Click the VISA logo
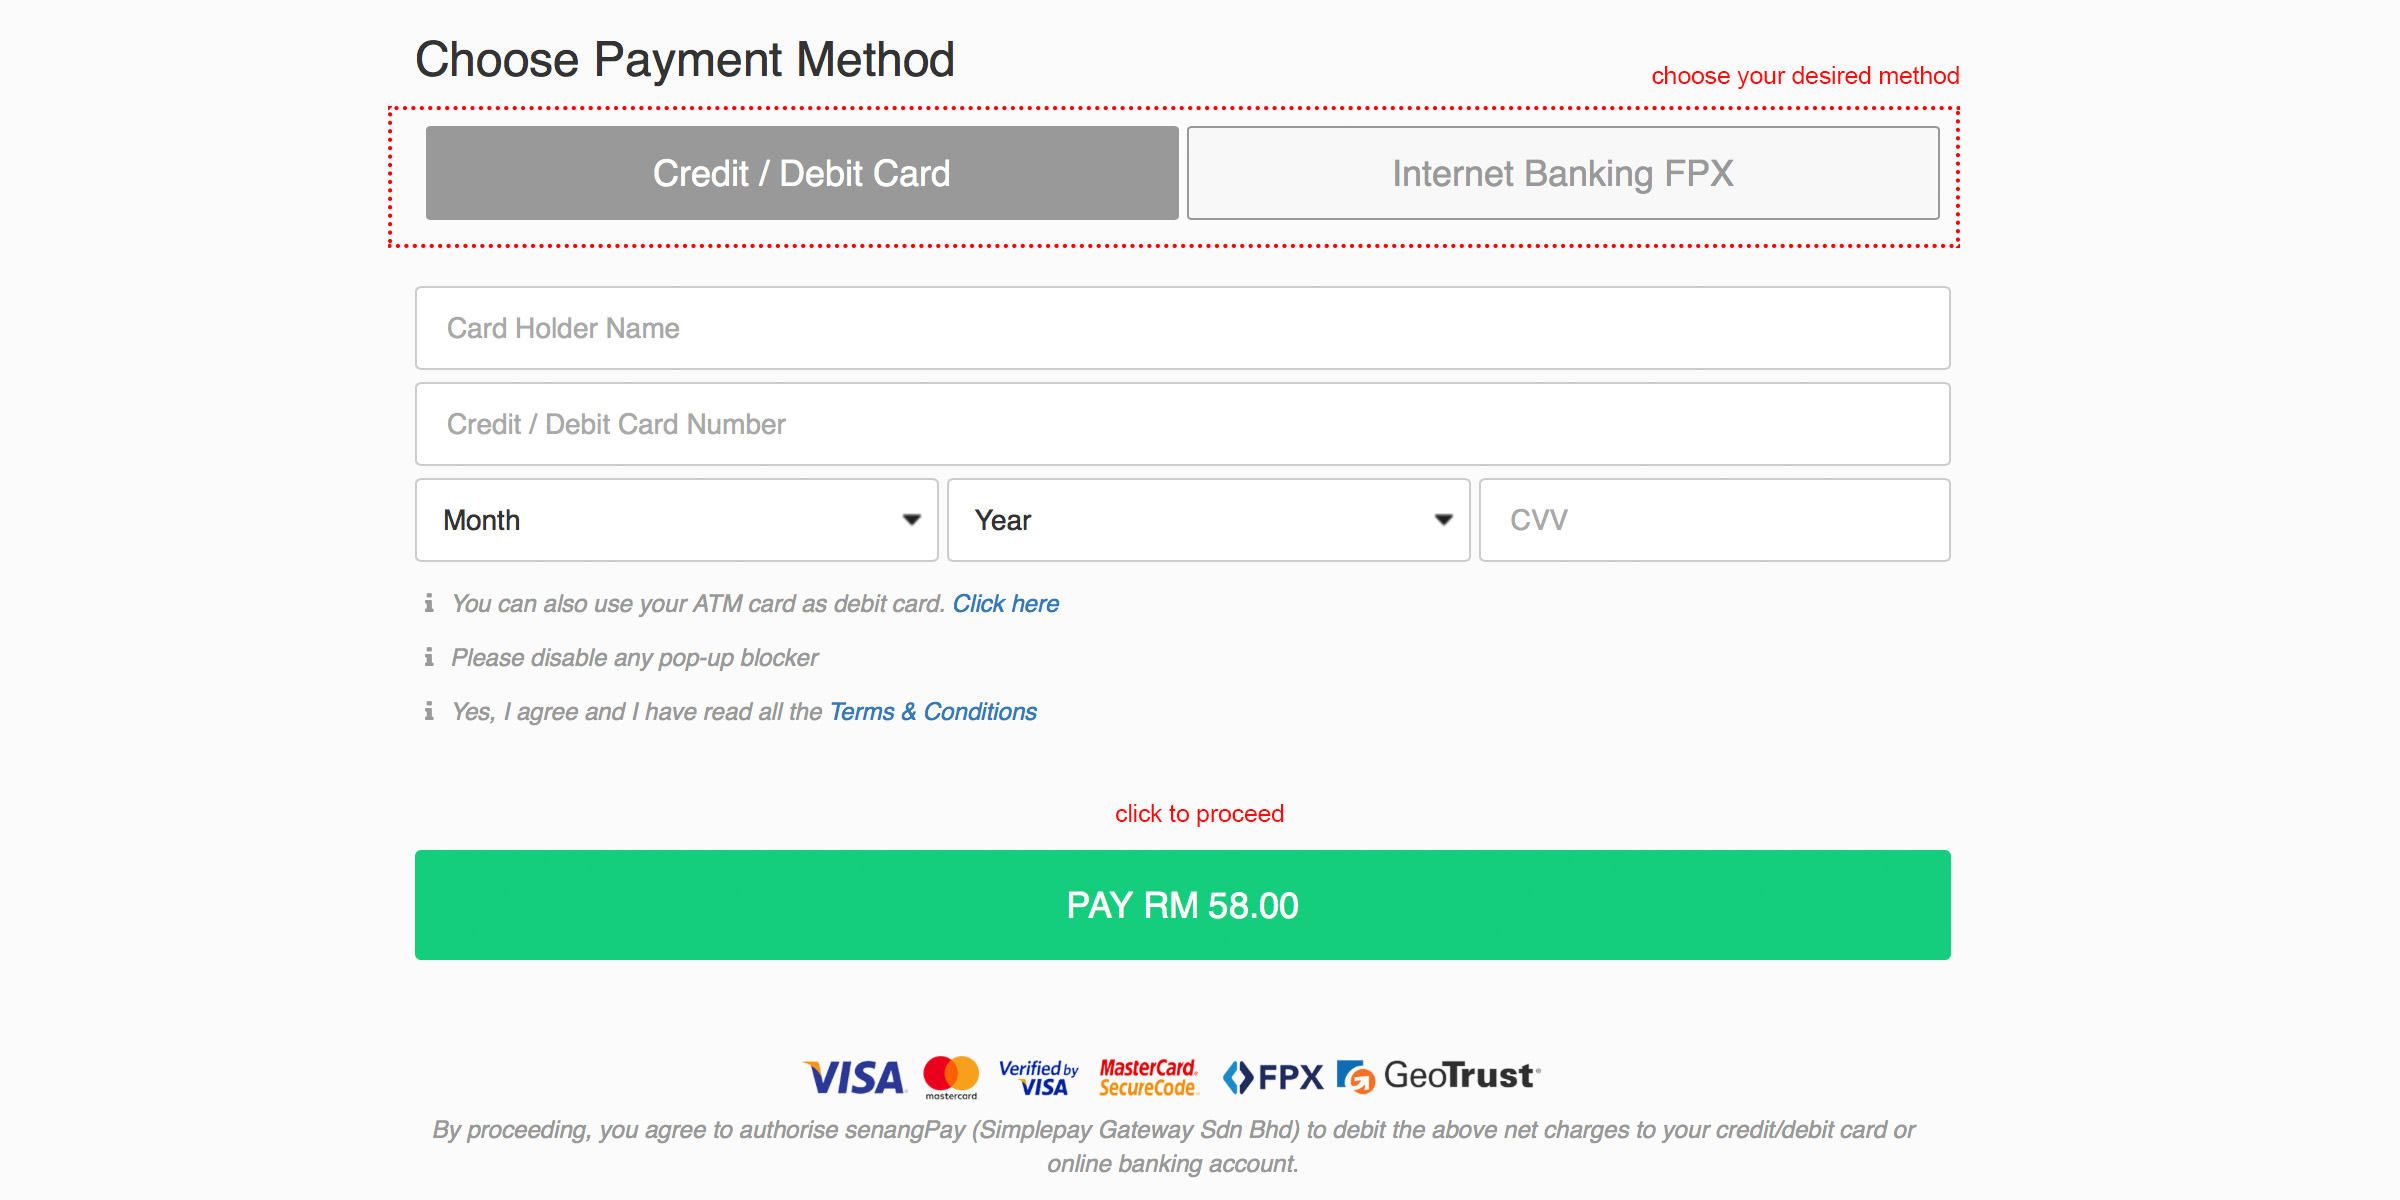Image resolution: width=2400 pixels, height=1200 pixels. coord(855,1078)
